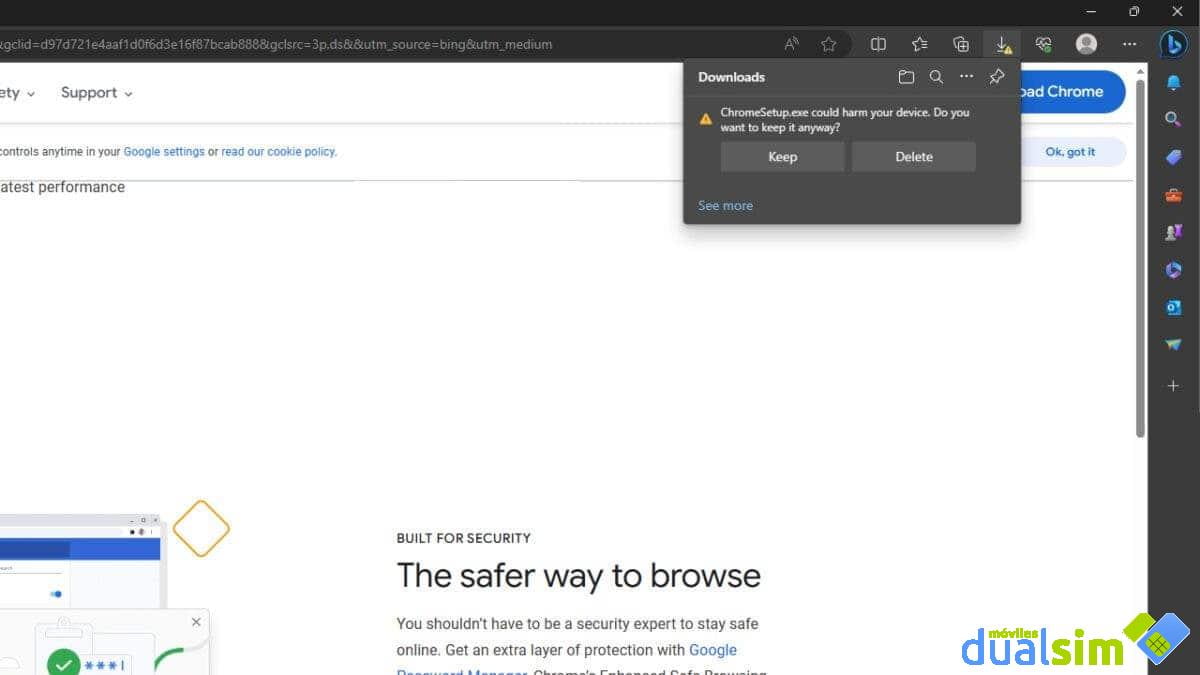Screen dimensions: 1200x675
Task: Click the warning triangle next to ChromeSetup.exe
Action: (706, 118)
